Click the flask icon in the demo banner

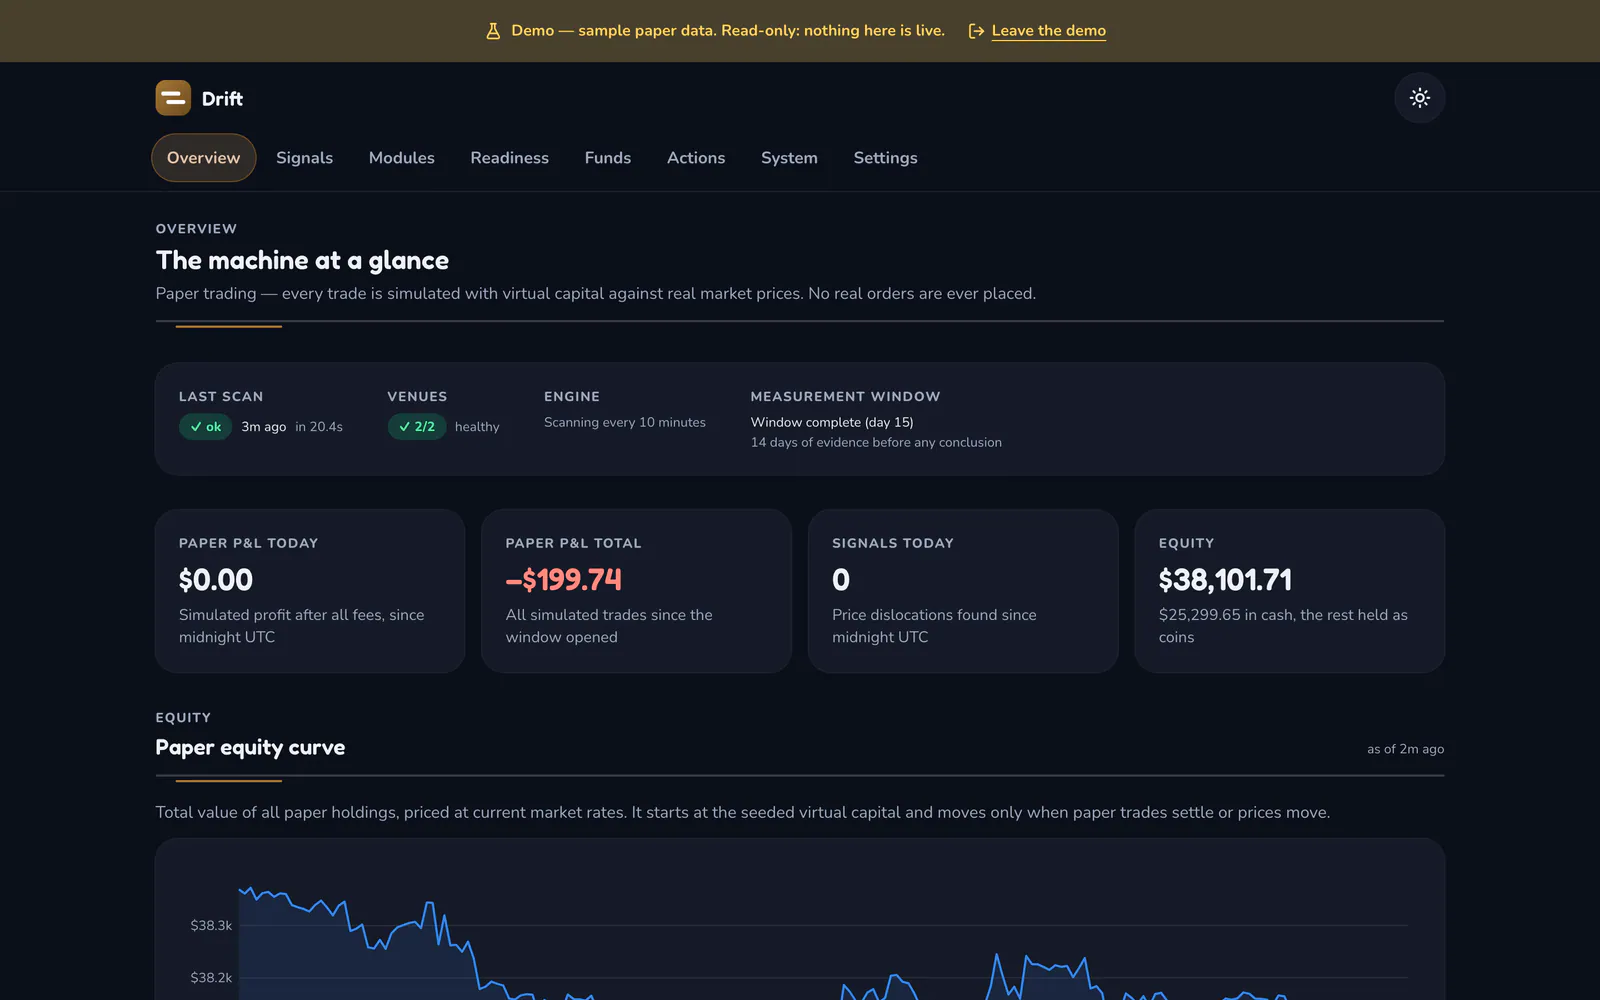pyautogui.click(x=493, y=31)
